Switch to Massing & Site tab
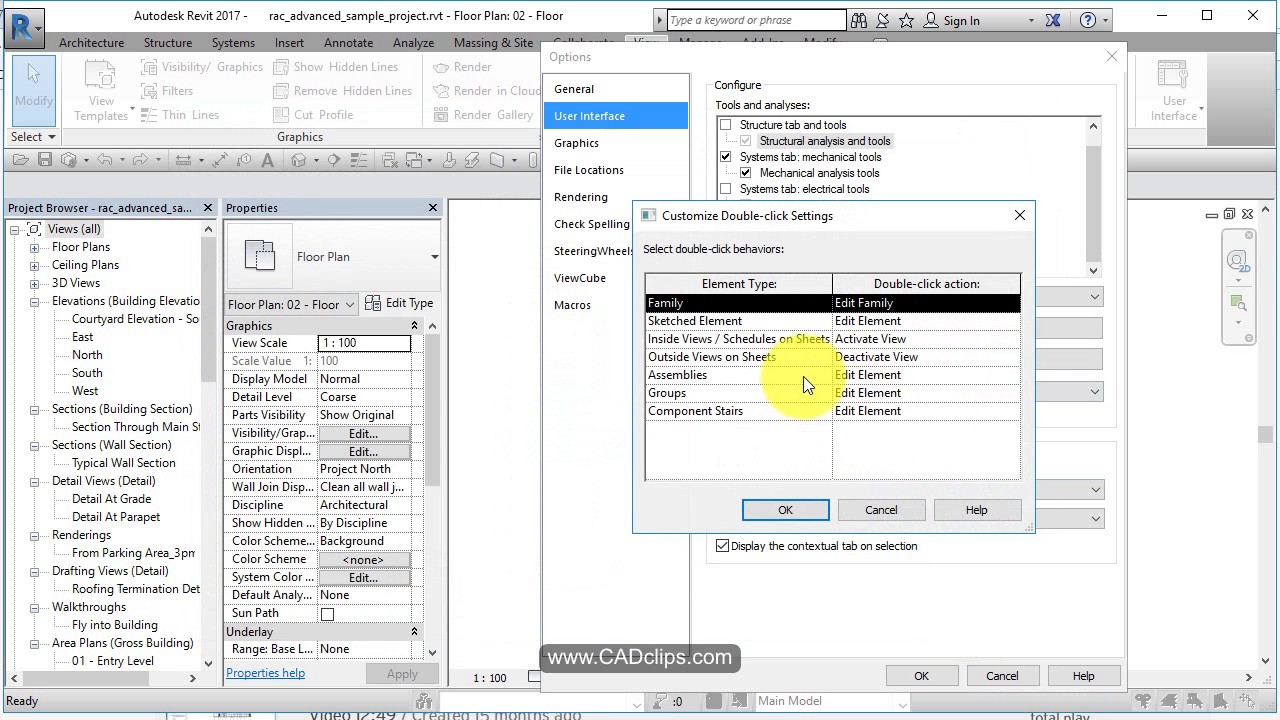The image size is (1280, 720). [x=493, y=43]
